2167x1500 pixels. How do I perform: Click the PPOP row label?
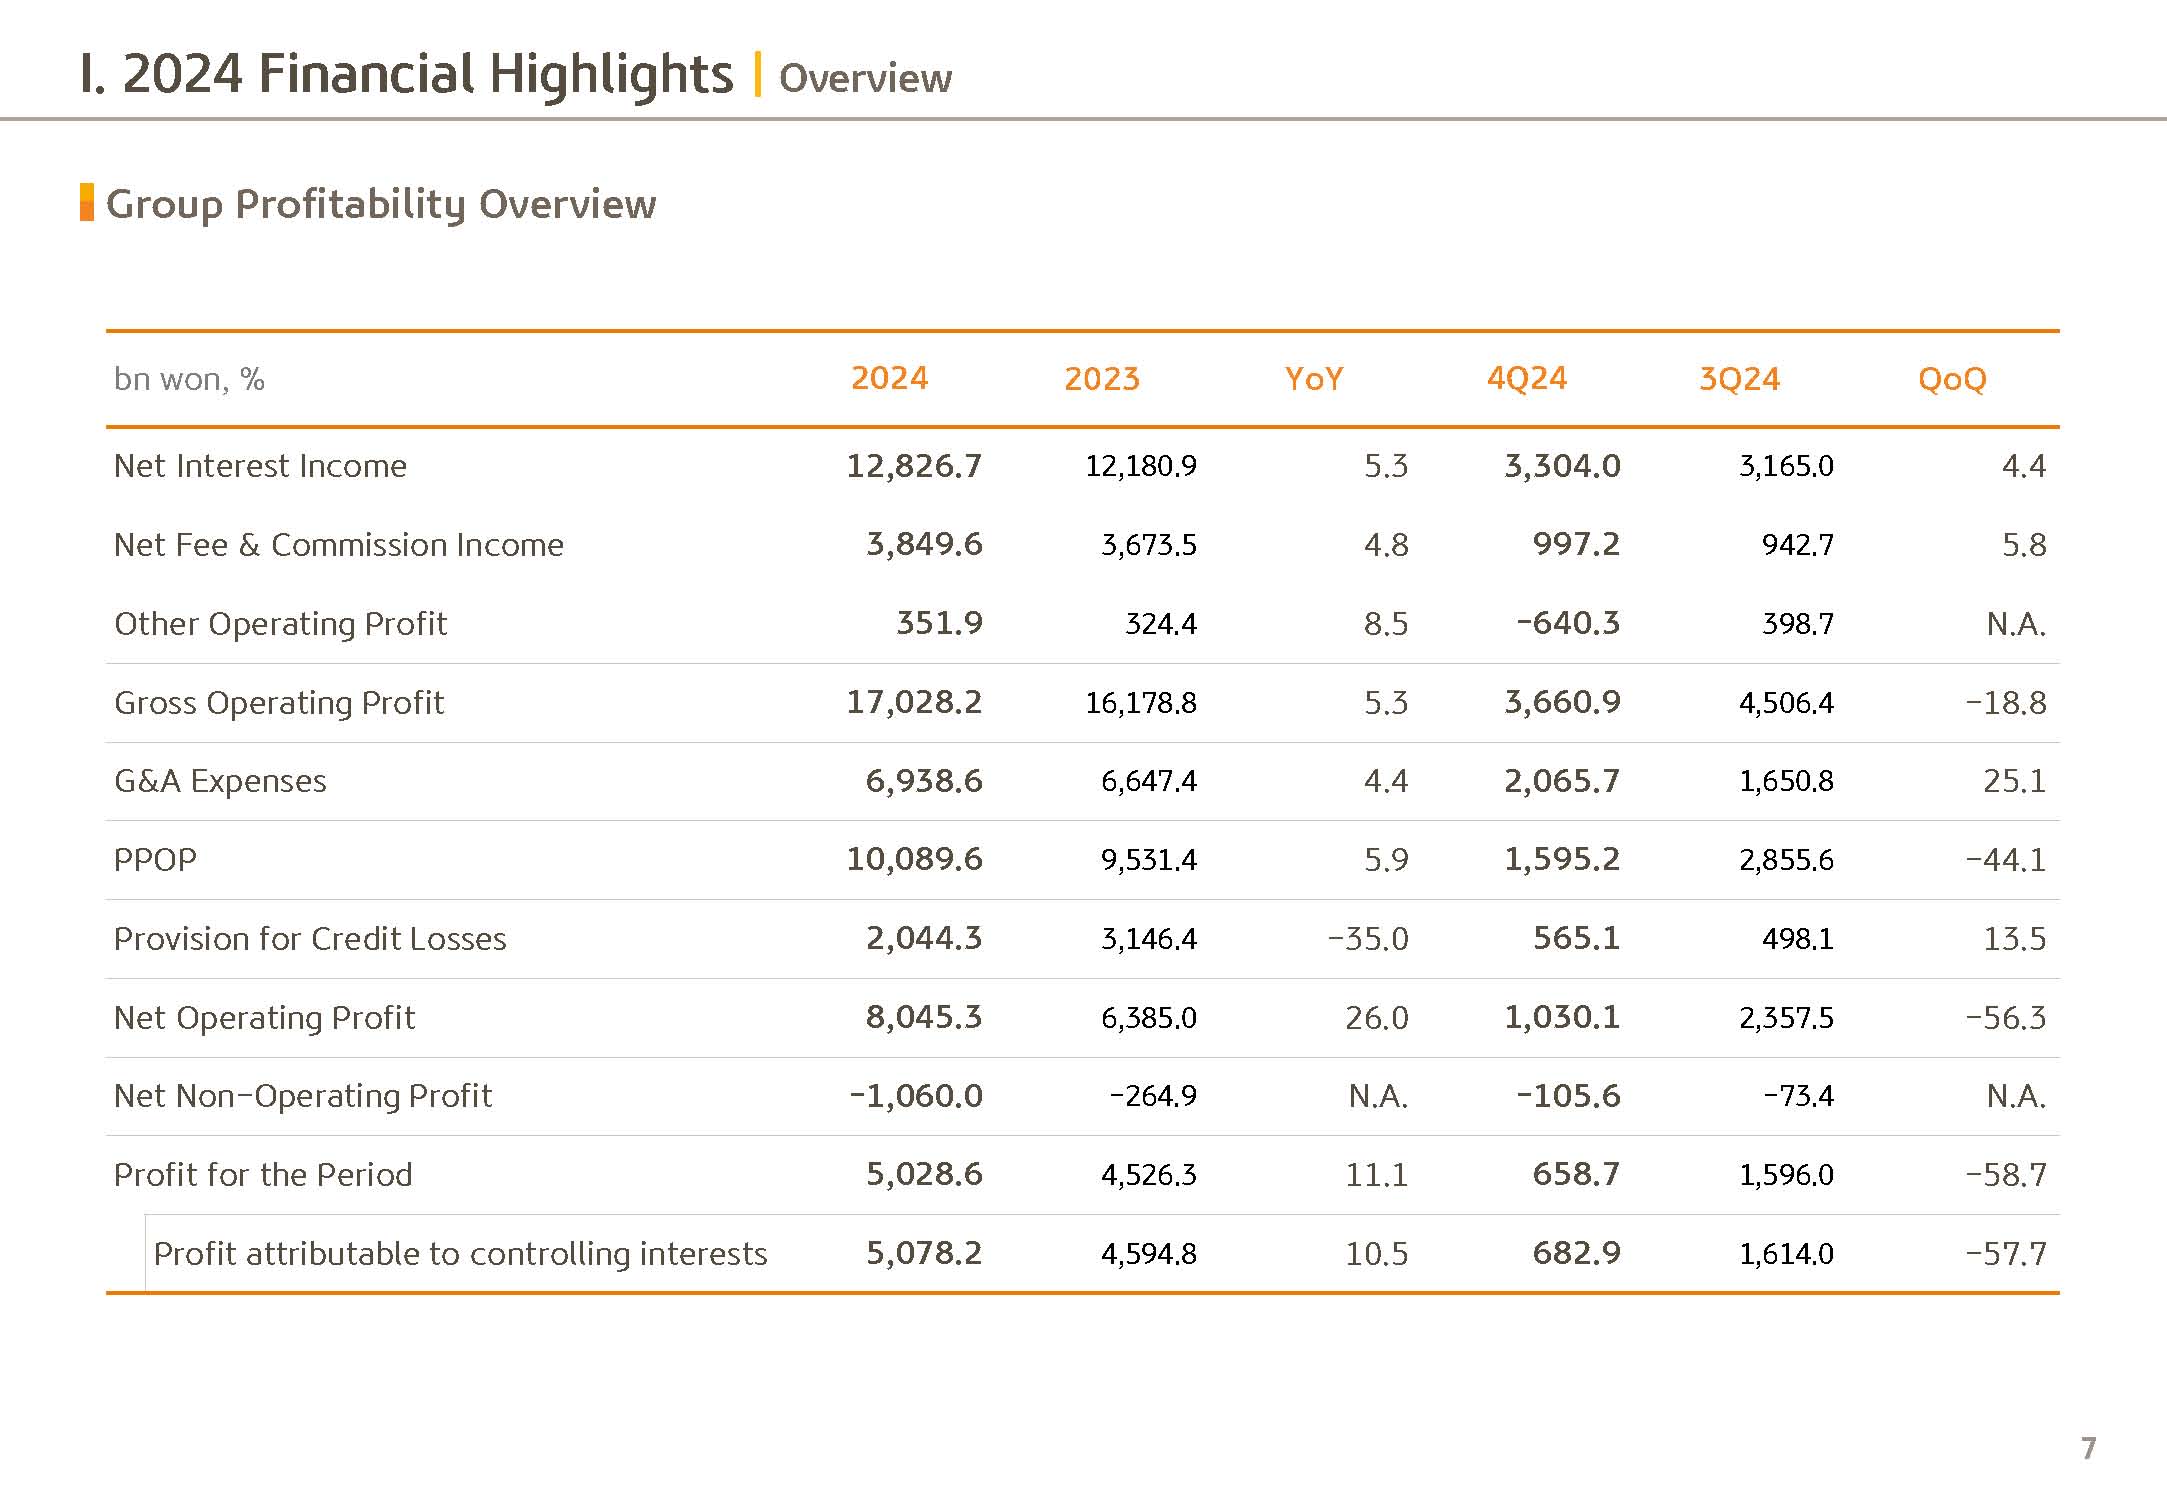click(155, 860)
